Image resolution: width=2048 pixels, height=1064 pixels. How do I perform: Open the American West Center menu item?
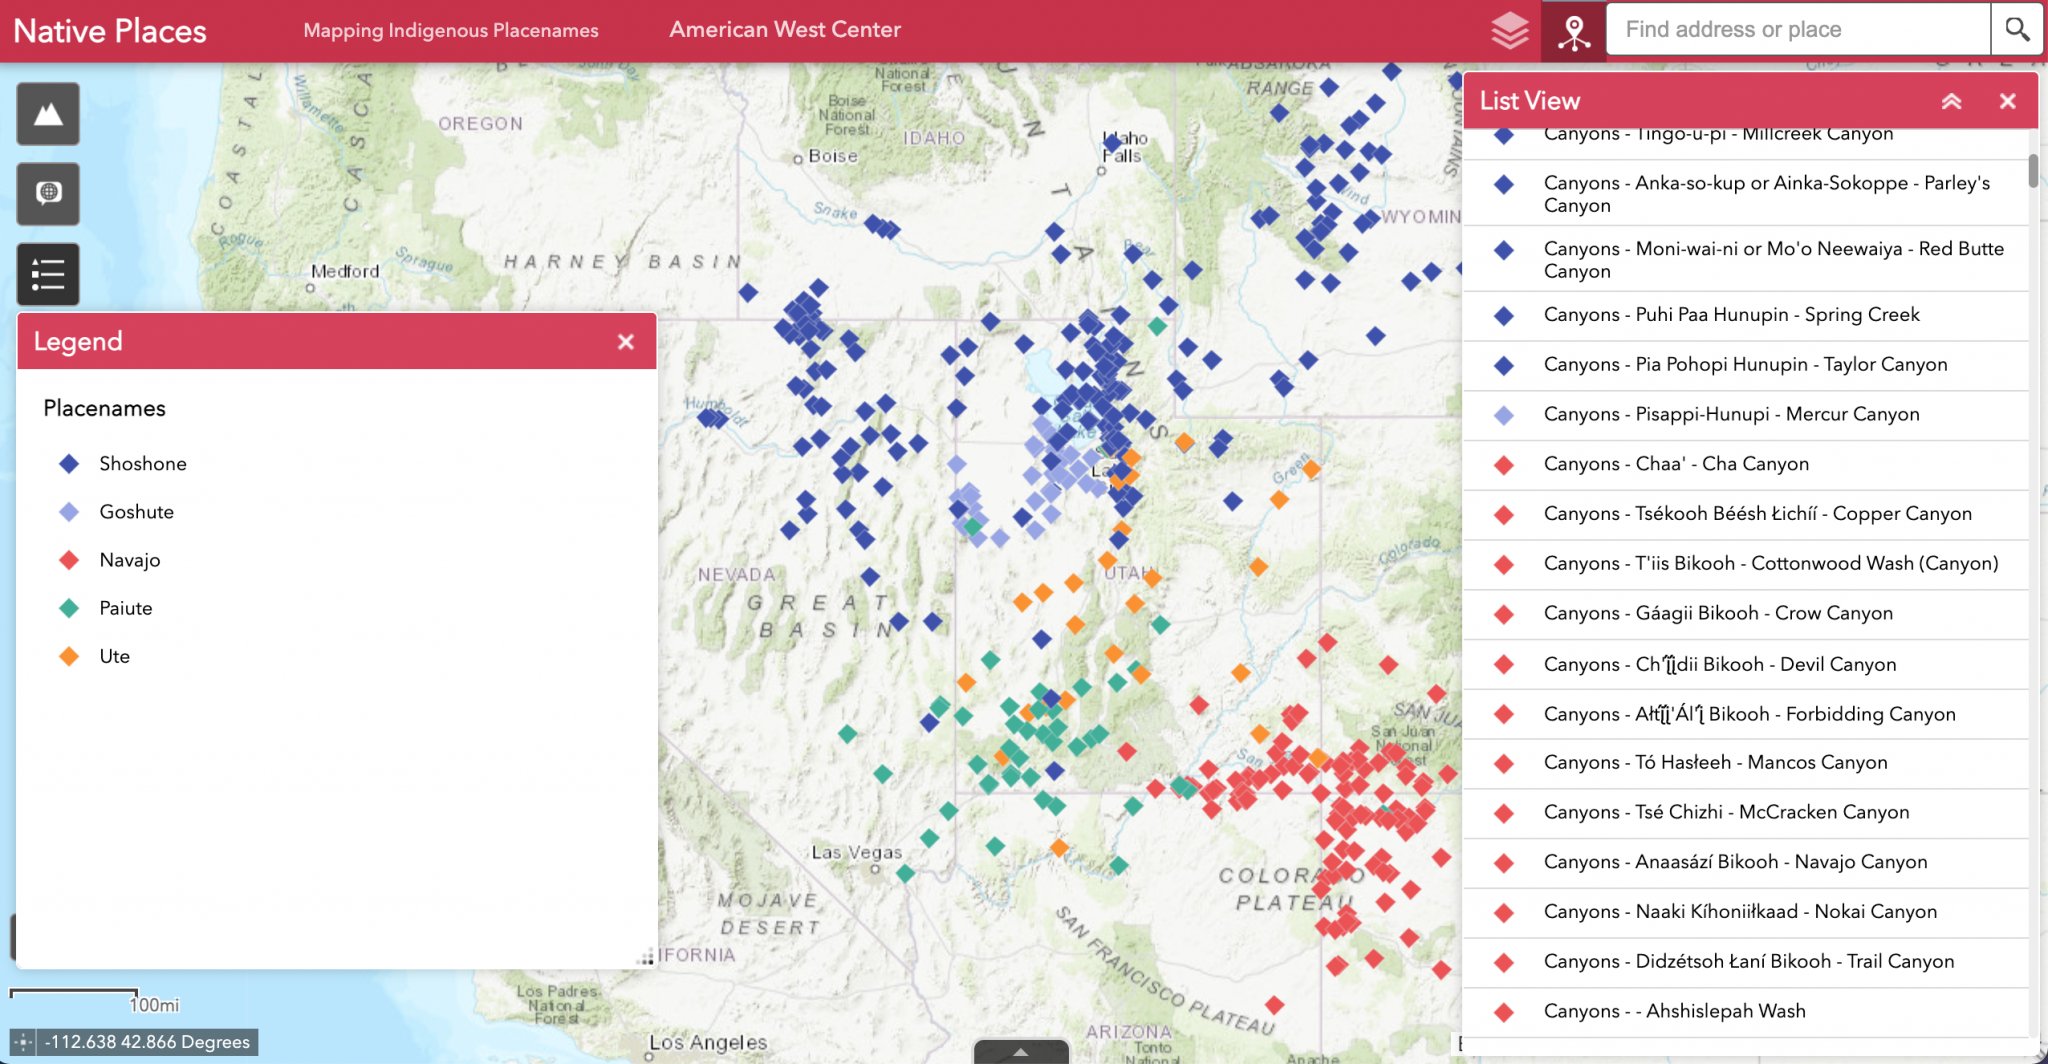pos(785,30)
